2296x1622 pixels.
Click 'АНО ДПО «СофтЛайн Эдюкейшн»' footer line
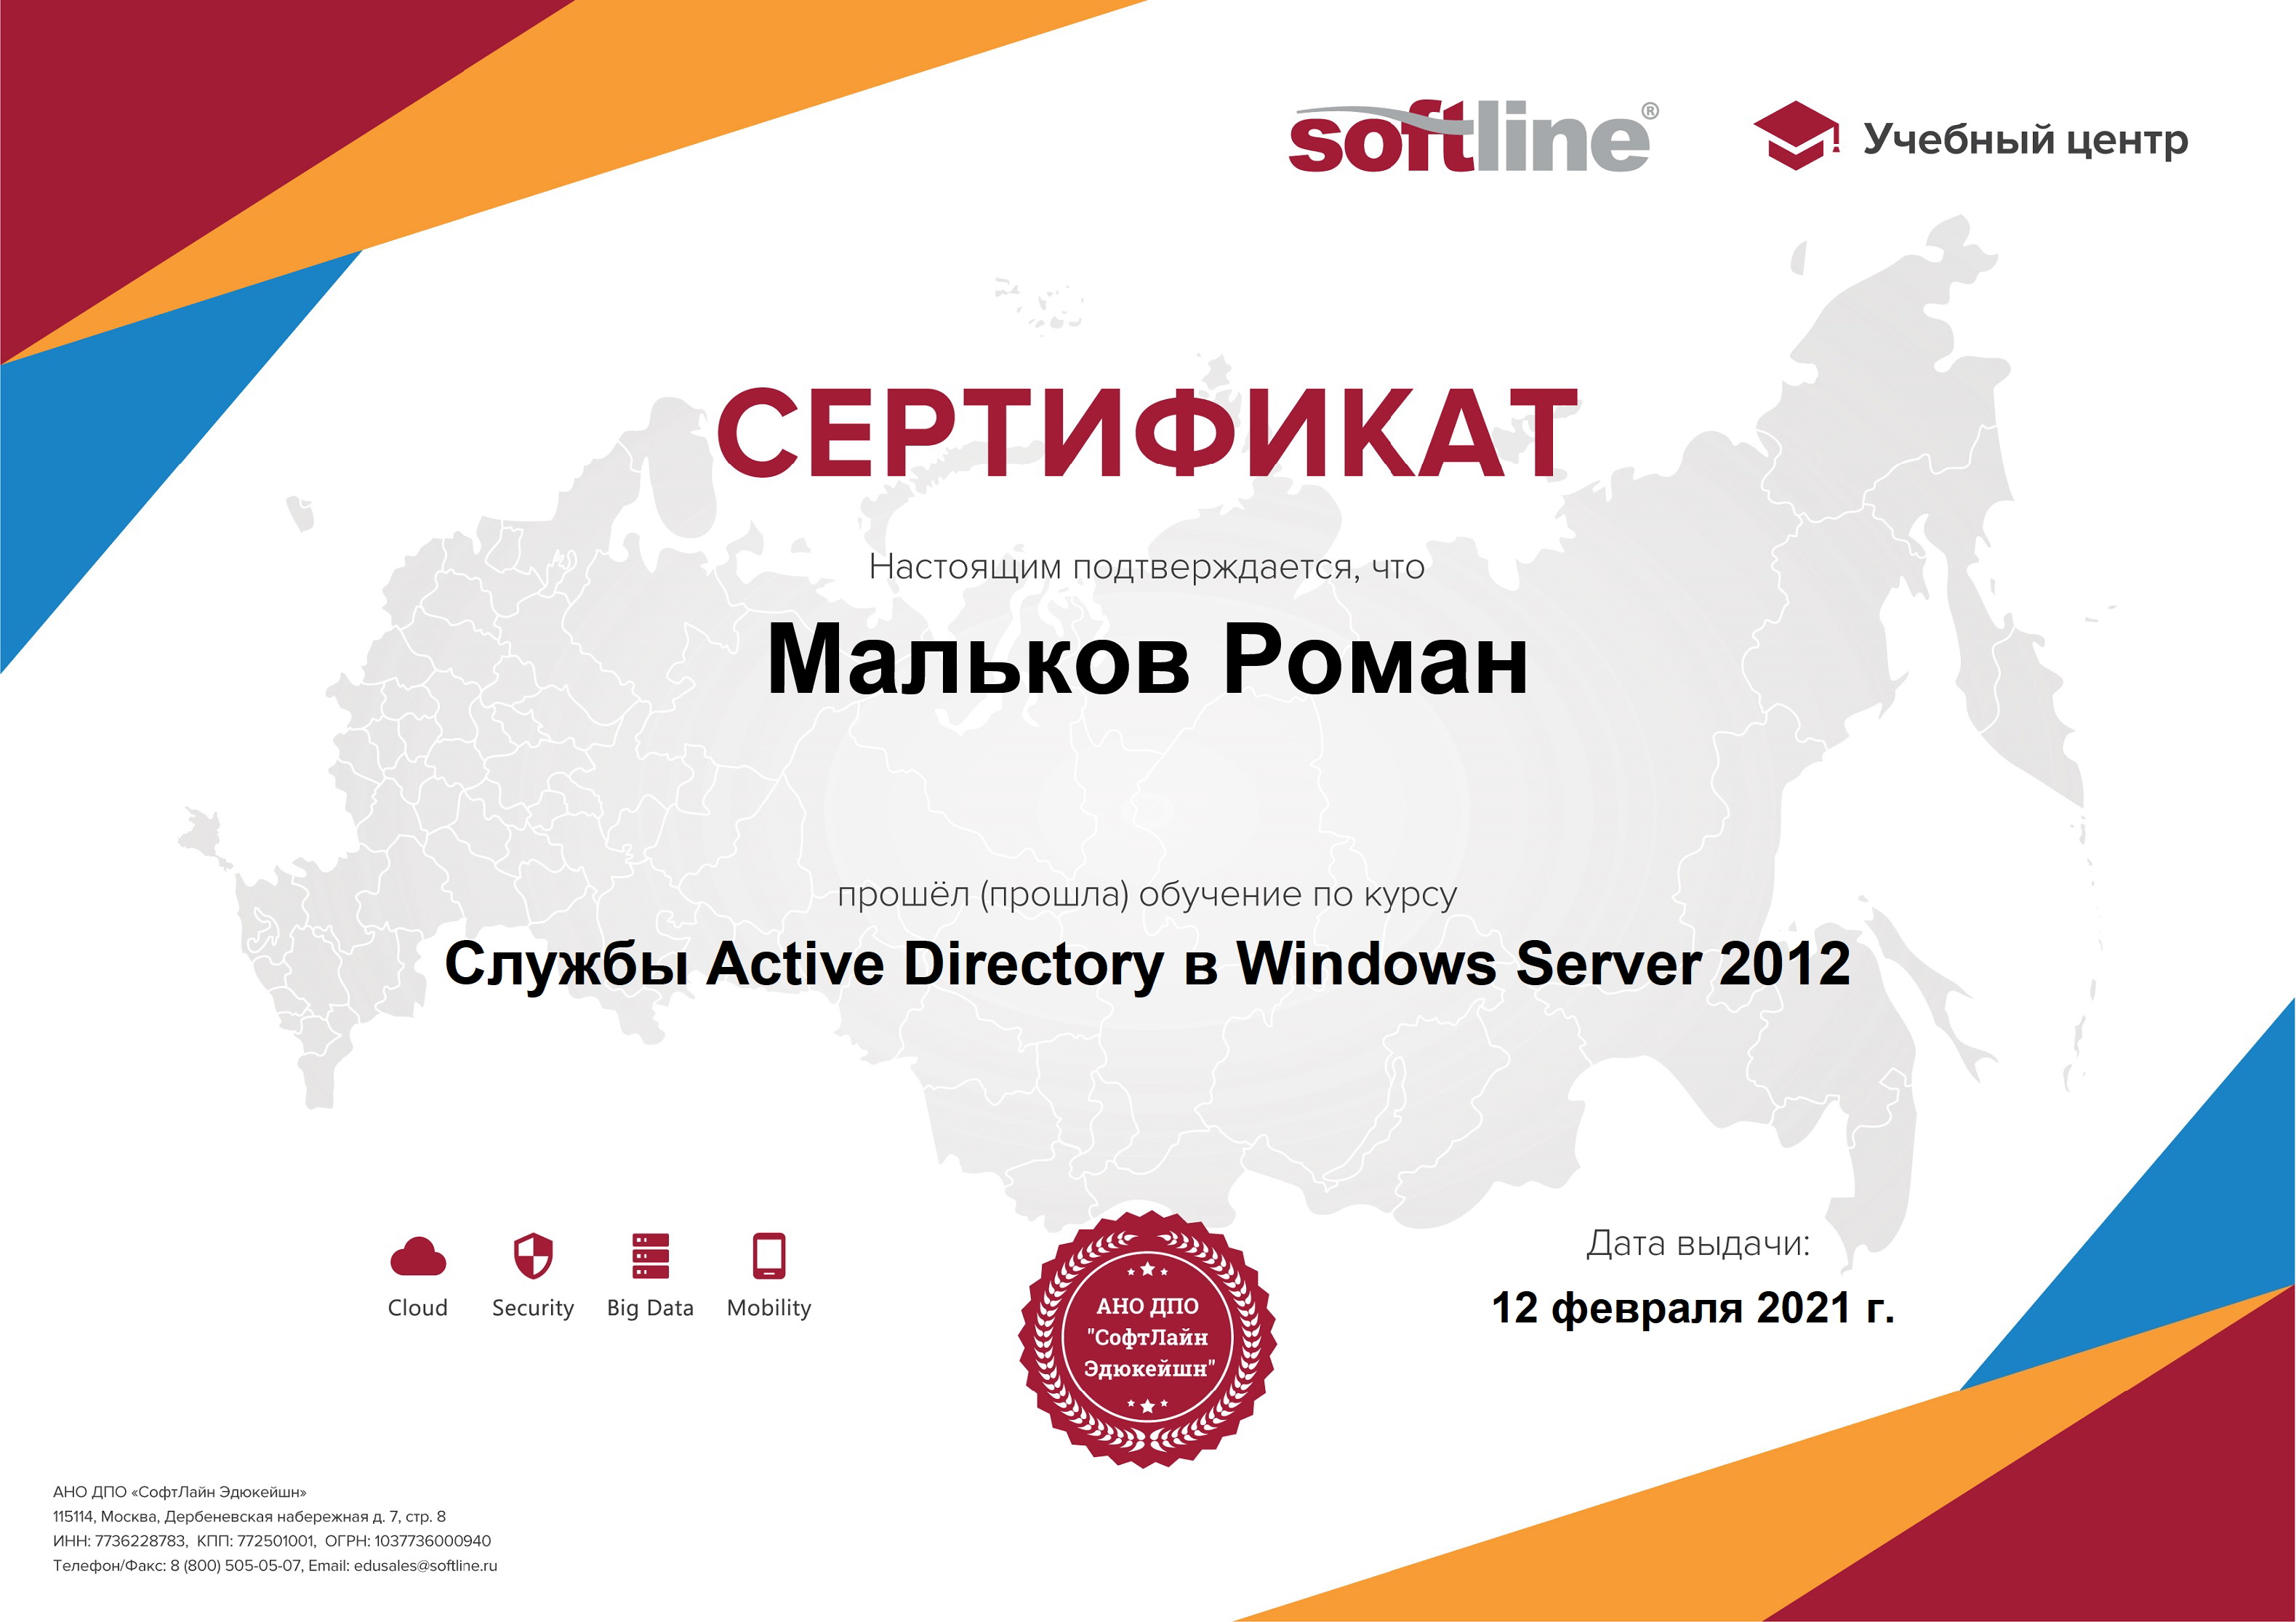click(x=180, y=1492)
